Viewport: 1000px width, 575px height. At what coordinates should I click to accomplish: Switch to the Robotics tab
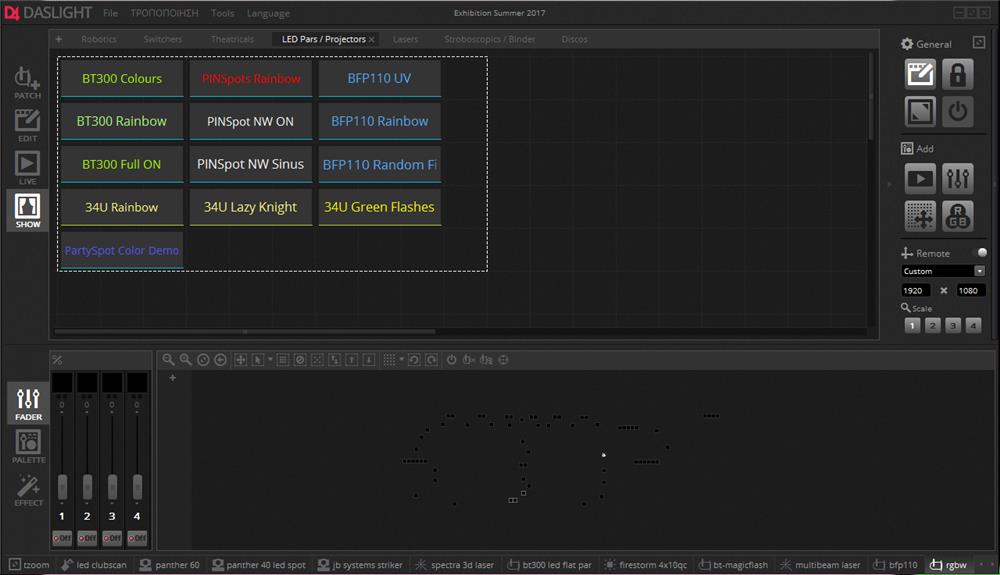[99, 39]
